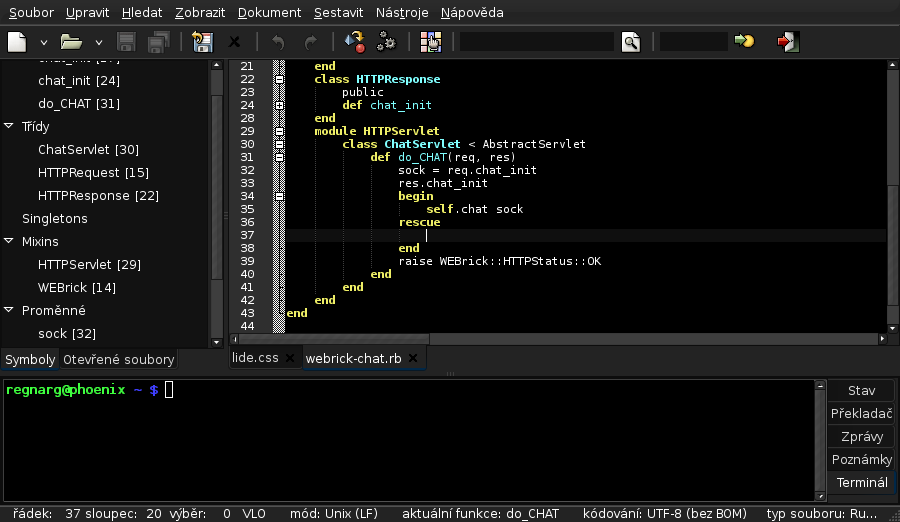
Task: Click the Build gears icon
Action: click(386, 42)
